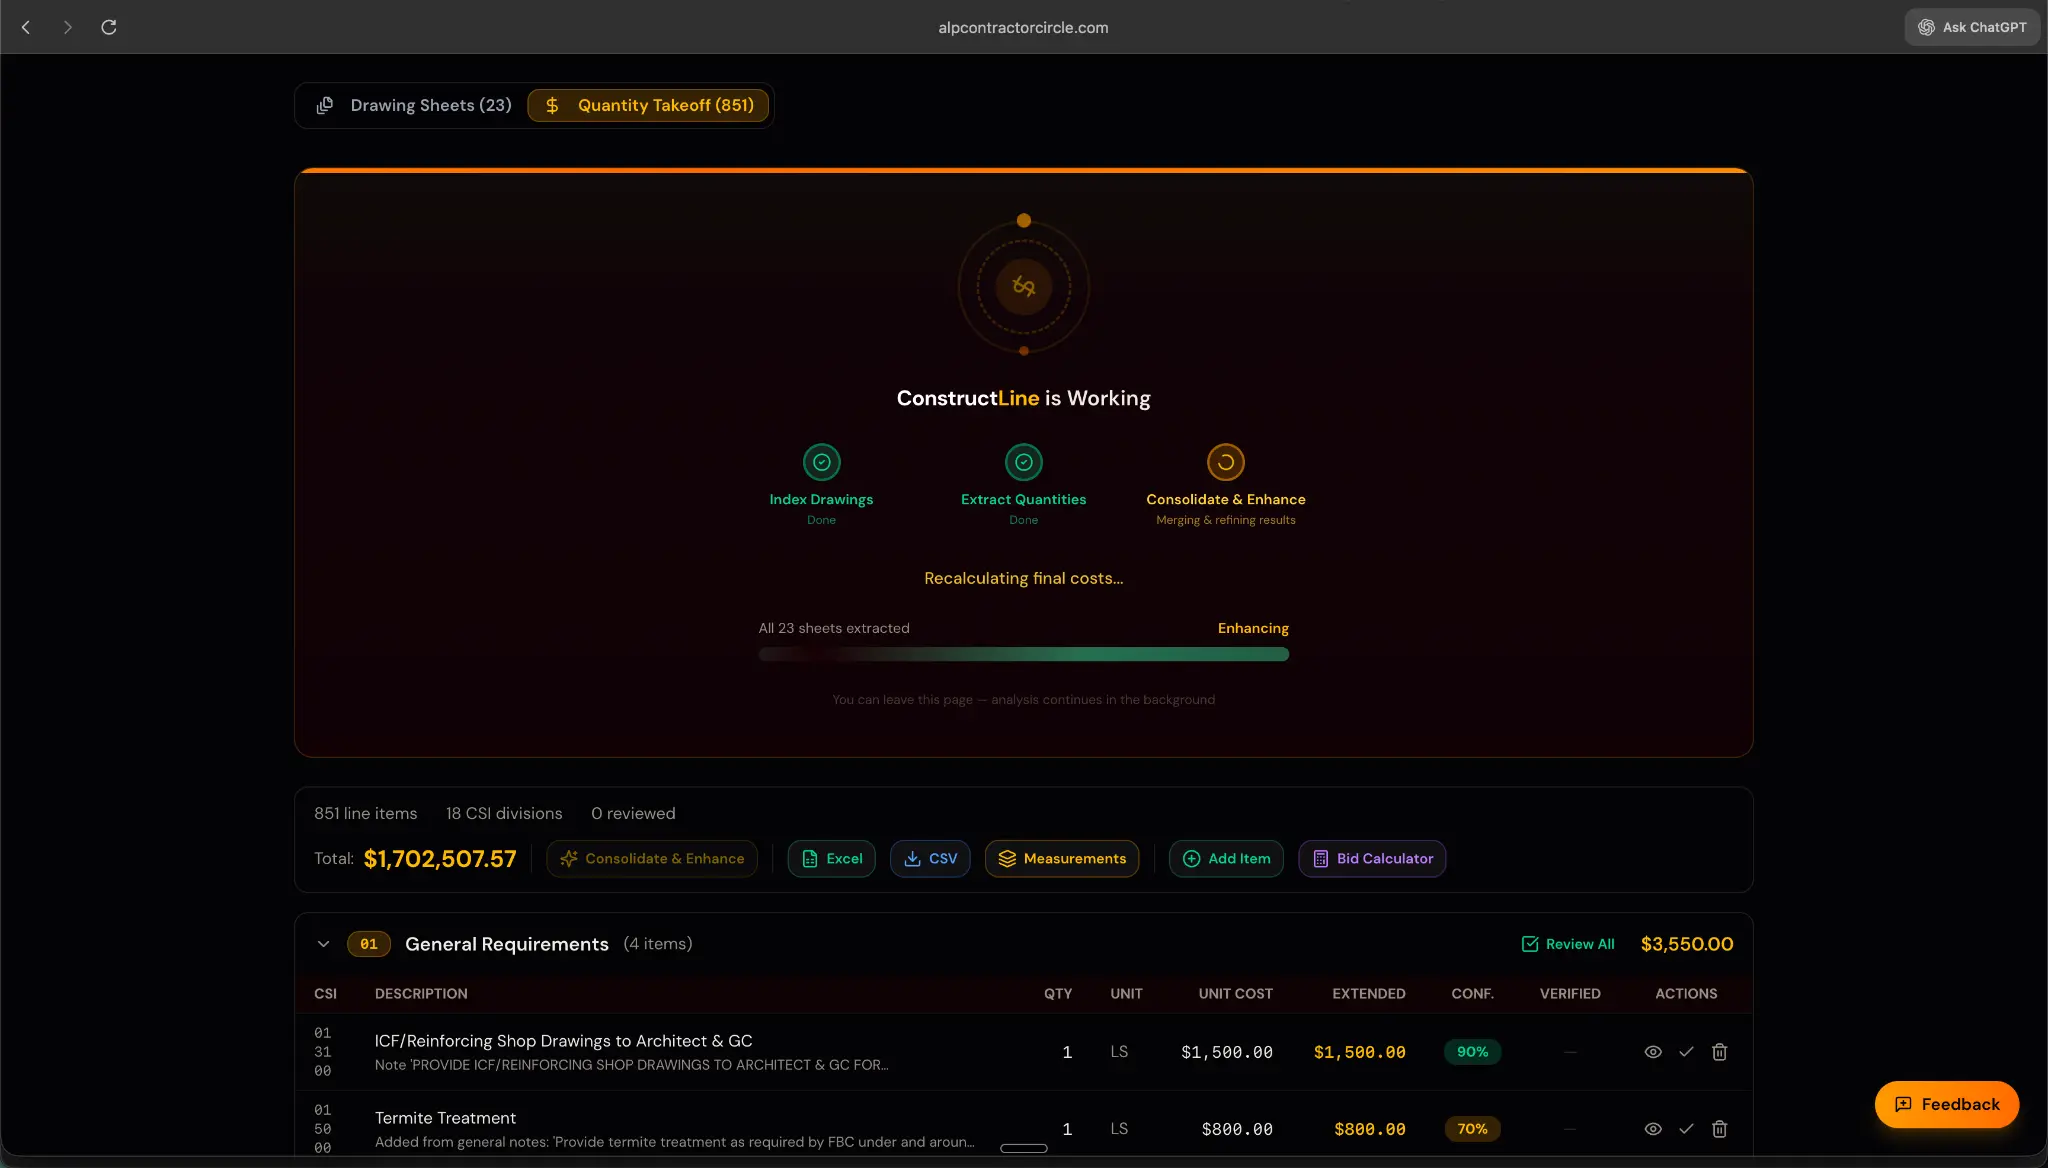View the Termite Treatment item source
The height and width of the screenshot is (1168, 2048).
tap(1653, 1129)
